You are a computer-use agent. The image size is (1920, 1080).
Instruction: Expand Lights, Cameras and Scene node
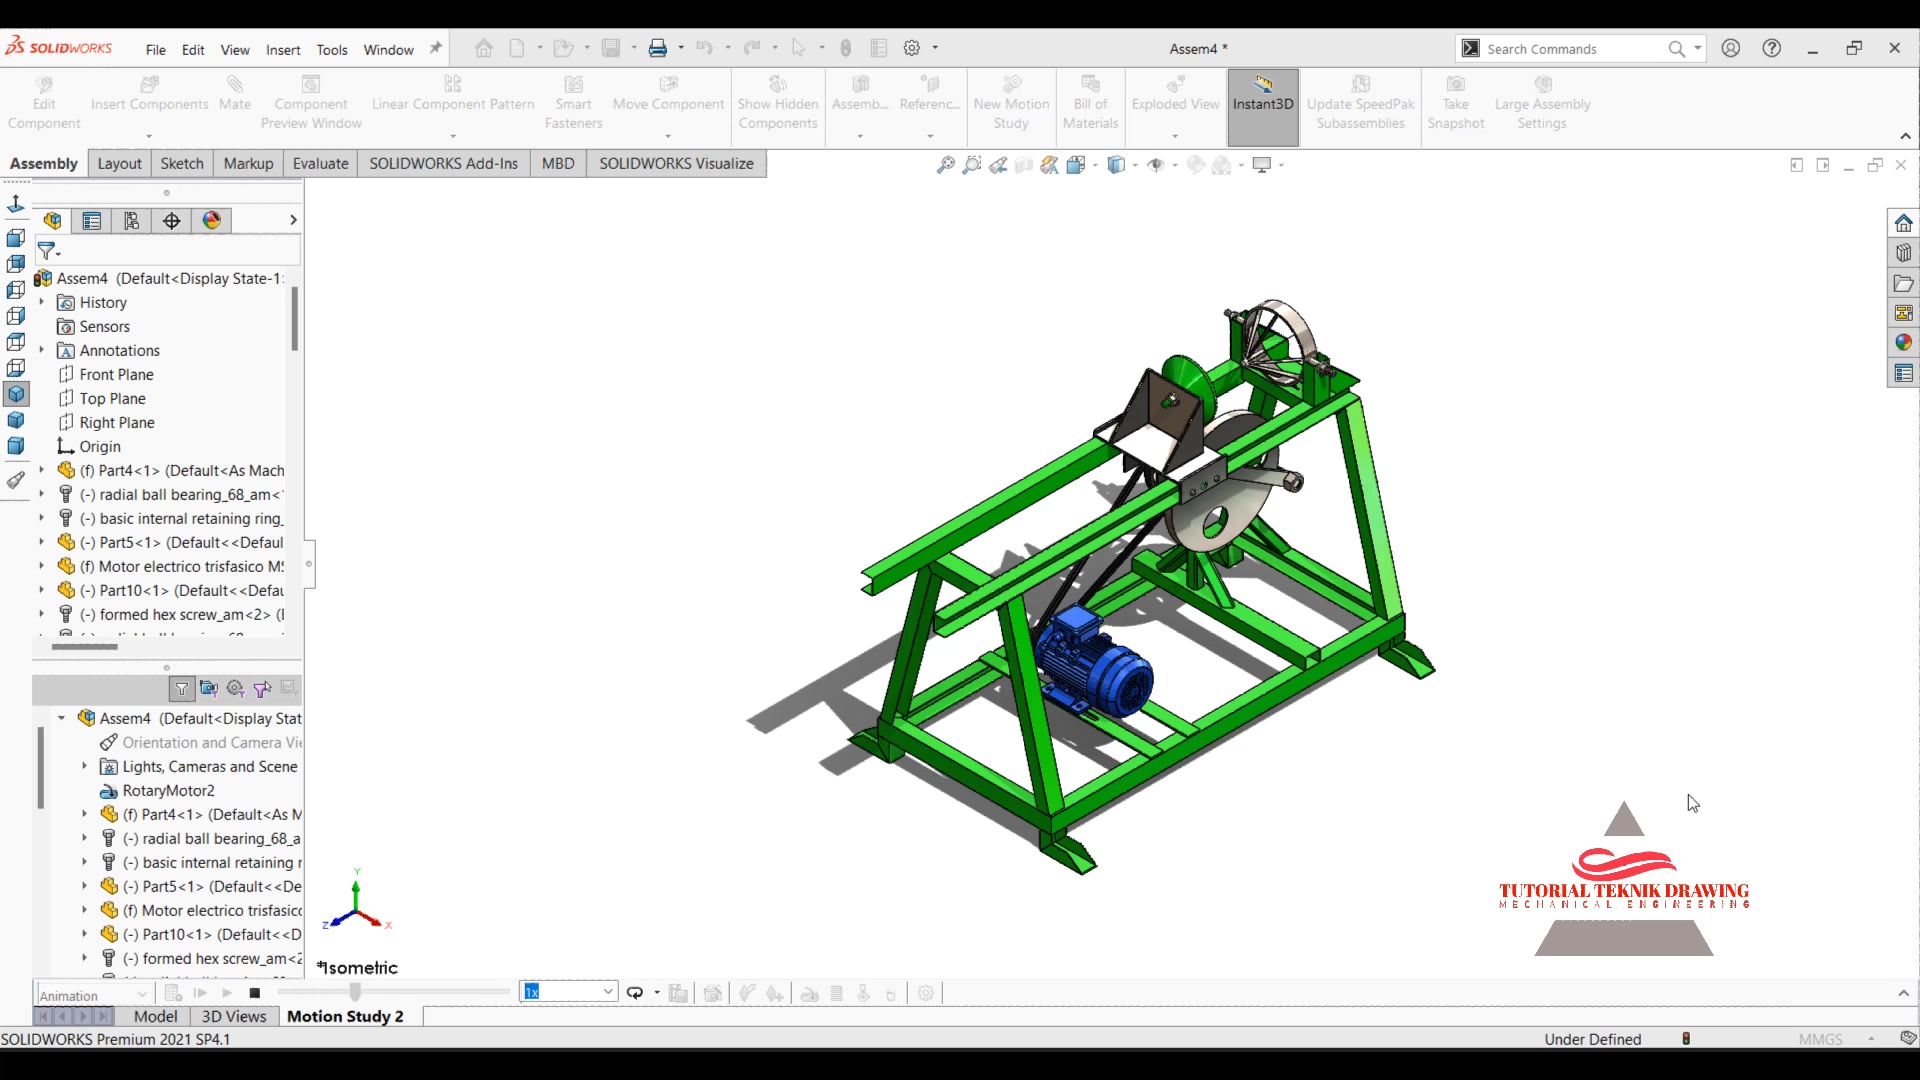[x=85, y=766]
